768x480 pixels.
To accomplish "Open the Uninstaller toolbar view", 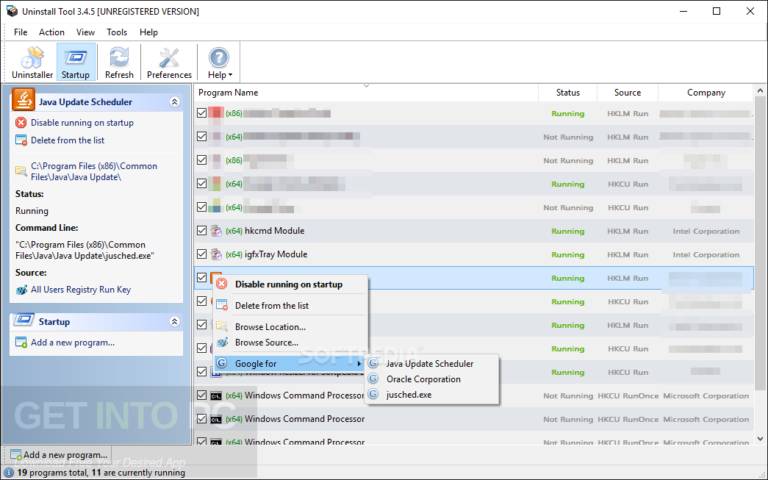I will [x=32, y=62].
